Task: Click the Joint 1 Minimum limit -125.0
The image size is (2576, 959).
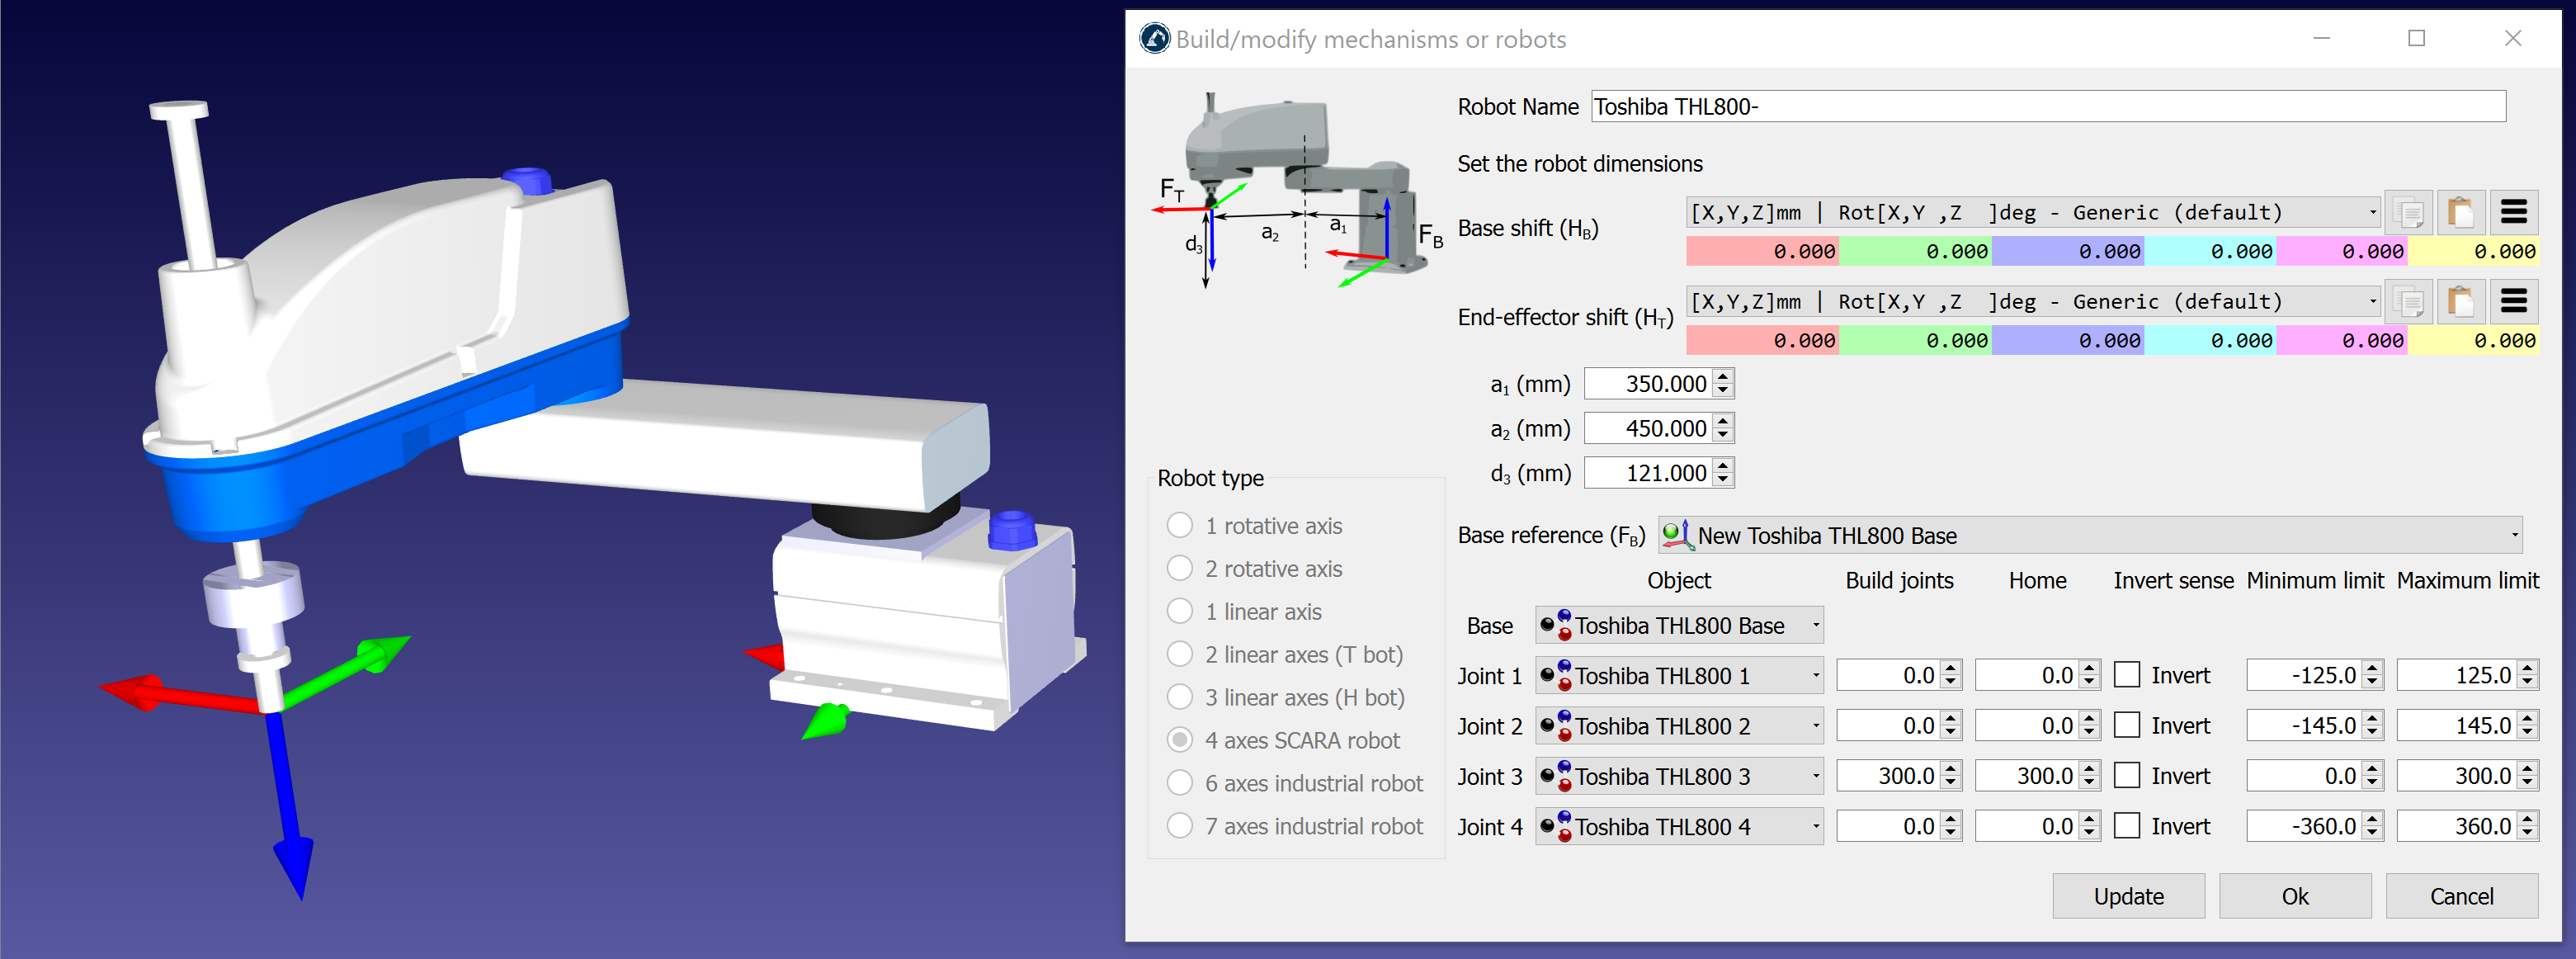Action: (2306, 676)
